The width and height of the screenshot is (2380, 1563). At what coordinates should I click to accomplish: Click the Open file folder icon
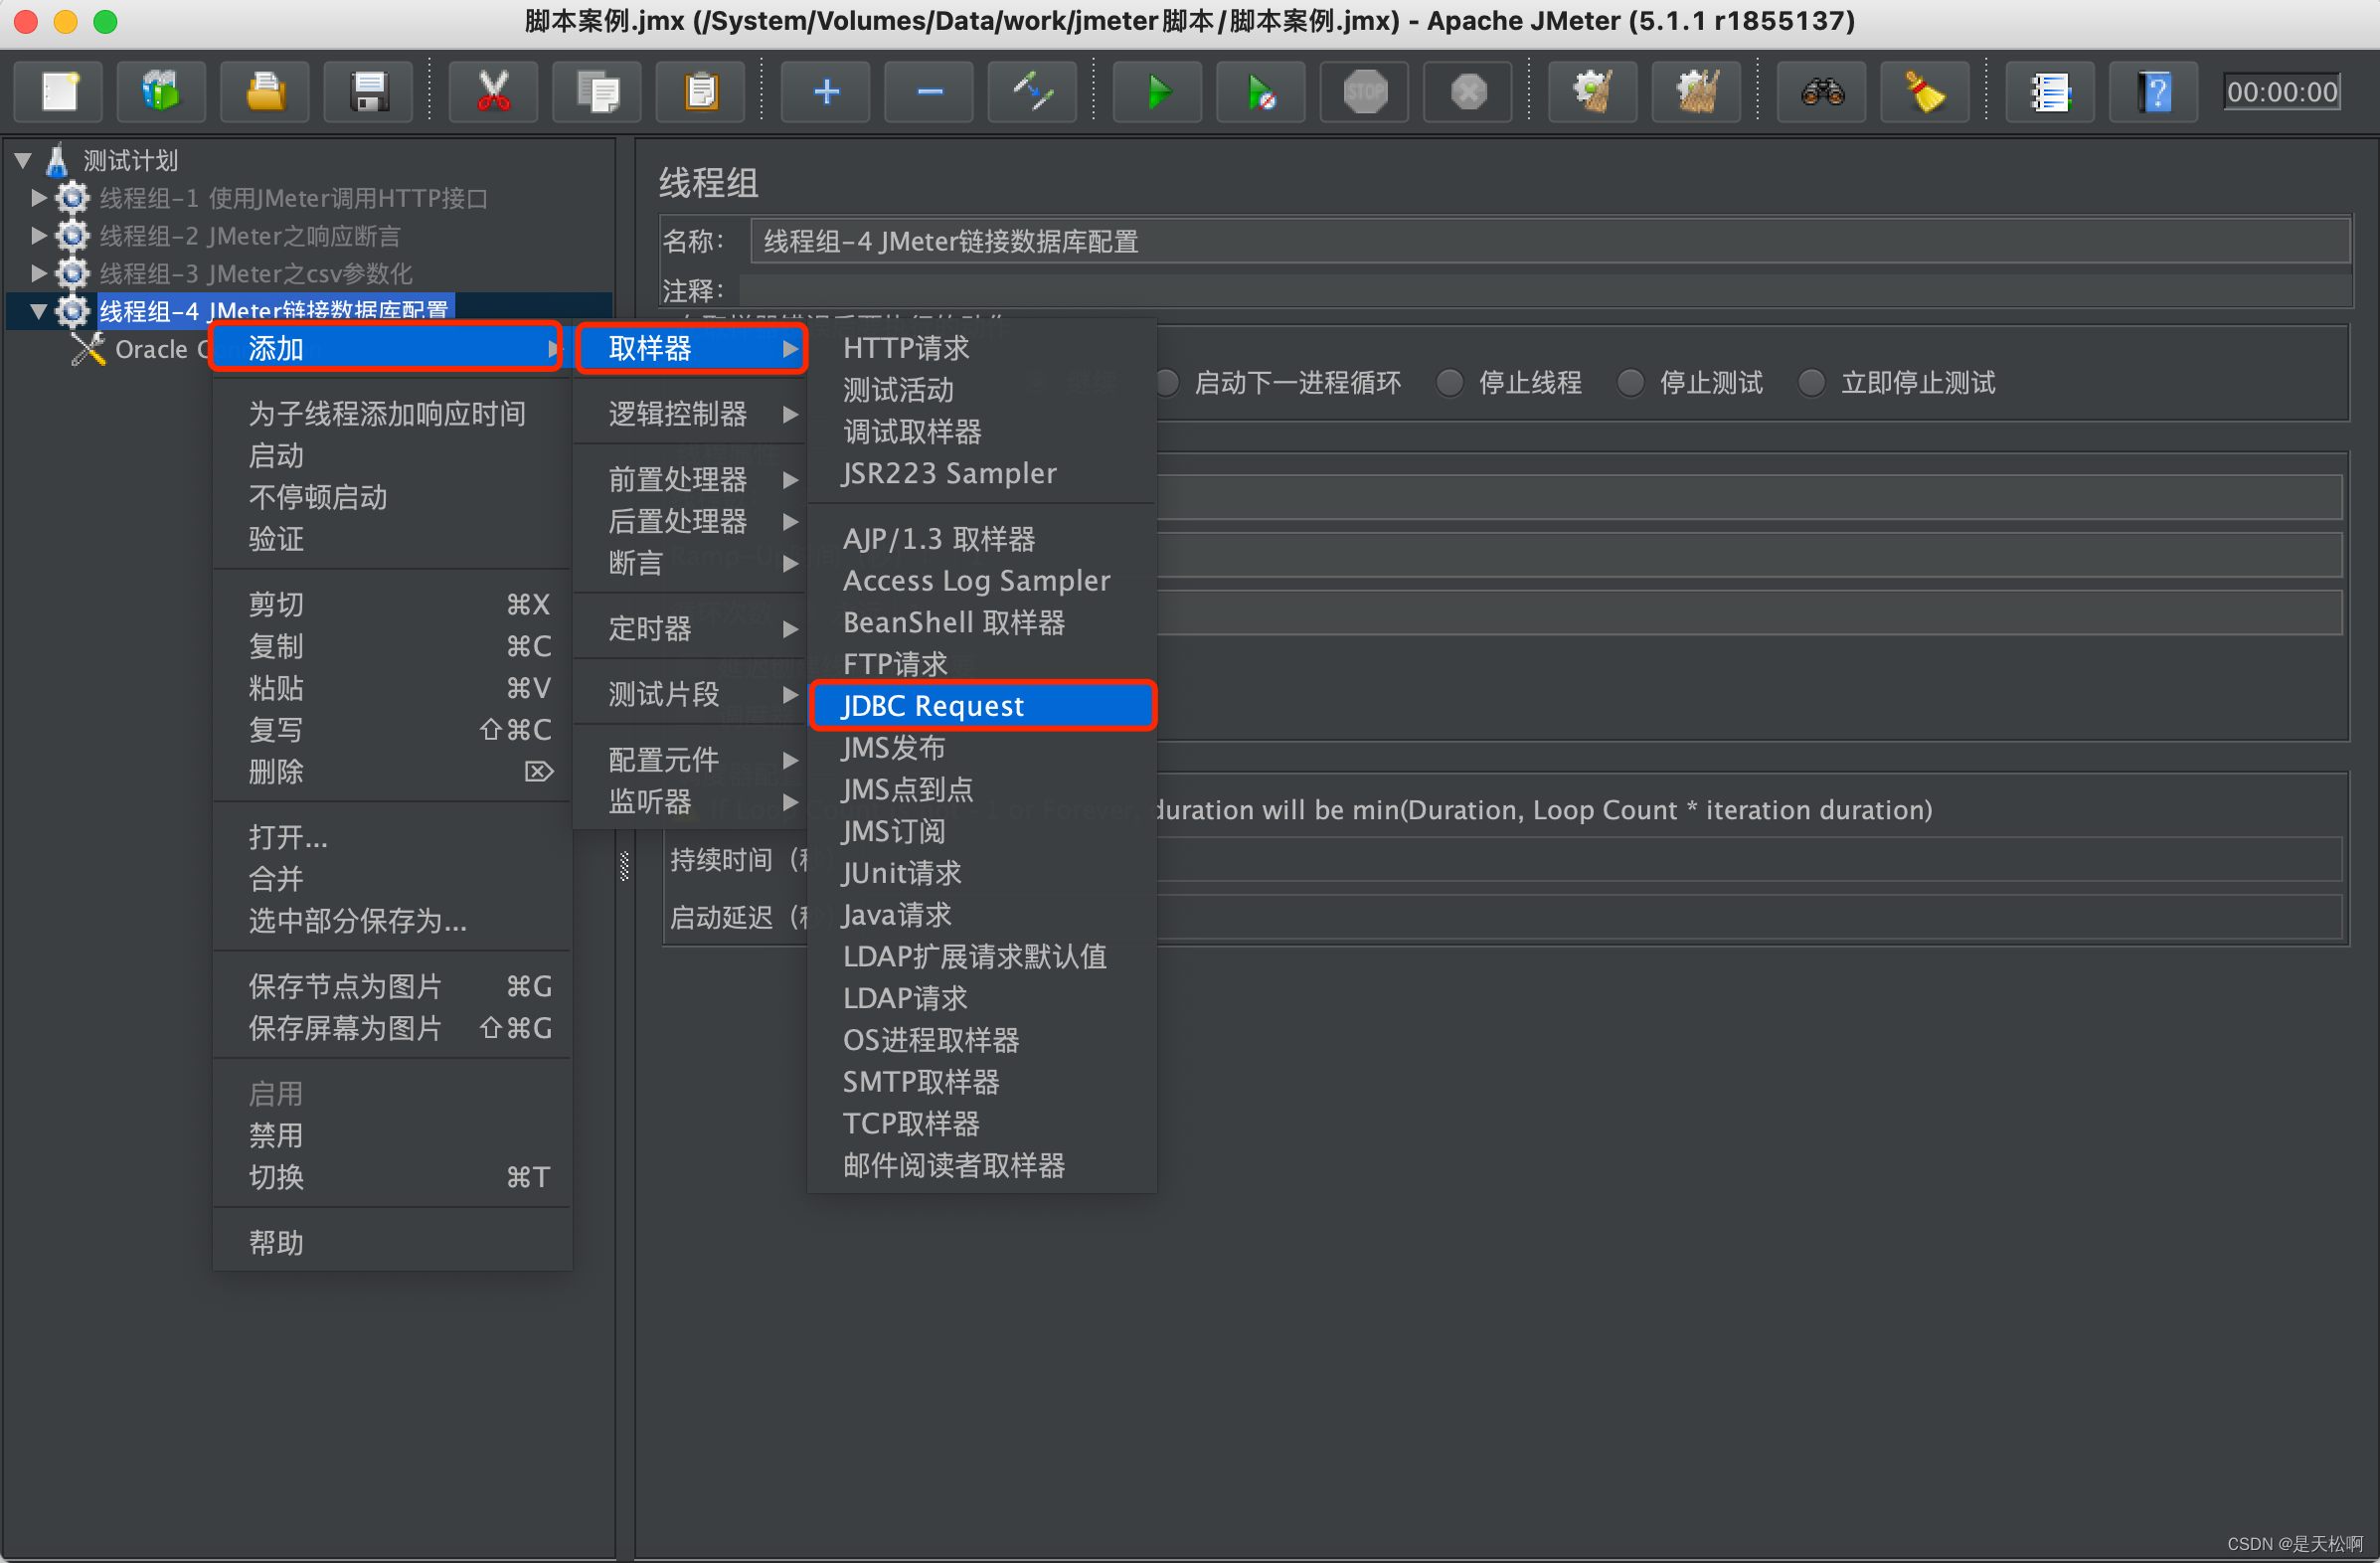[265, 92]
